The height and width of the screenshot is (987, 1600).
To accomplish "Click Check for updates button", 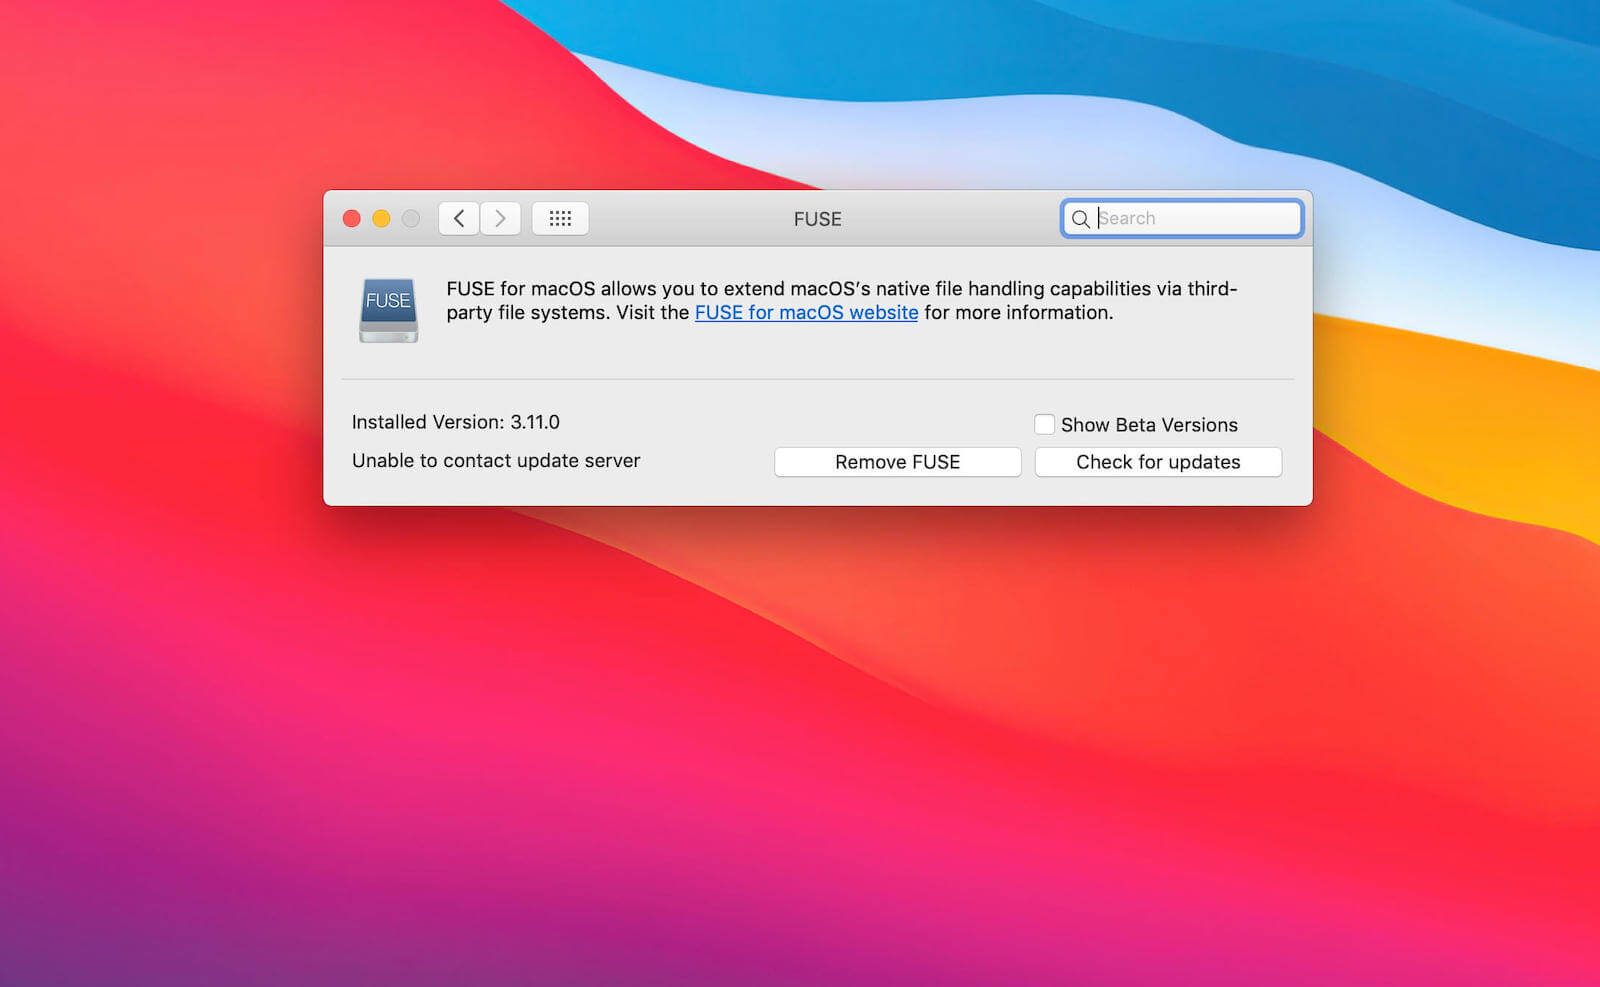I will 1158,462.
